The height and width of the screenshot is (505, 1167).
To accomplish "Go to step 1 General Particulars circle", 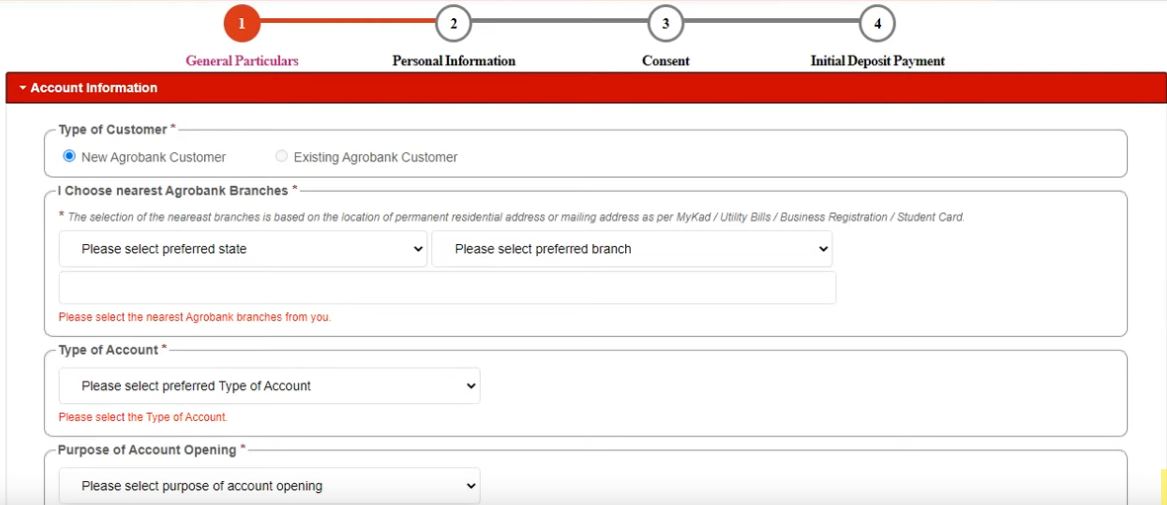I will click(241, 24).
